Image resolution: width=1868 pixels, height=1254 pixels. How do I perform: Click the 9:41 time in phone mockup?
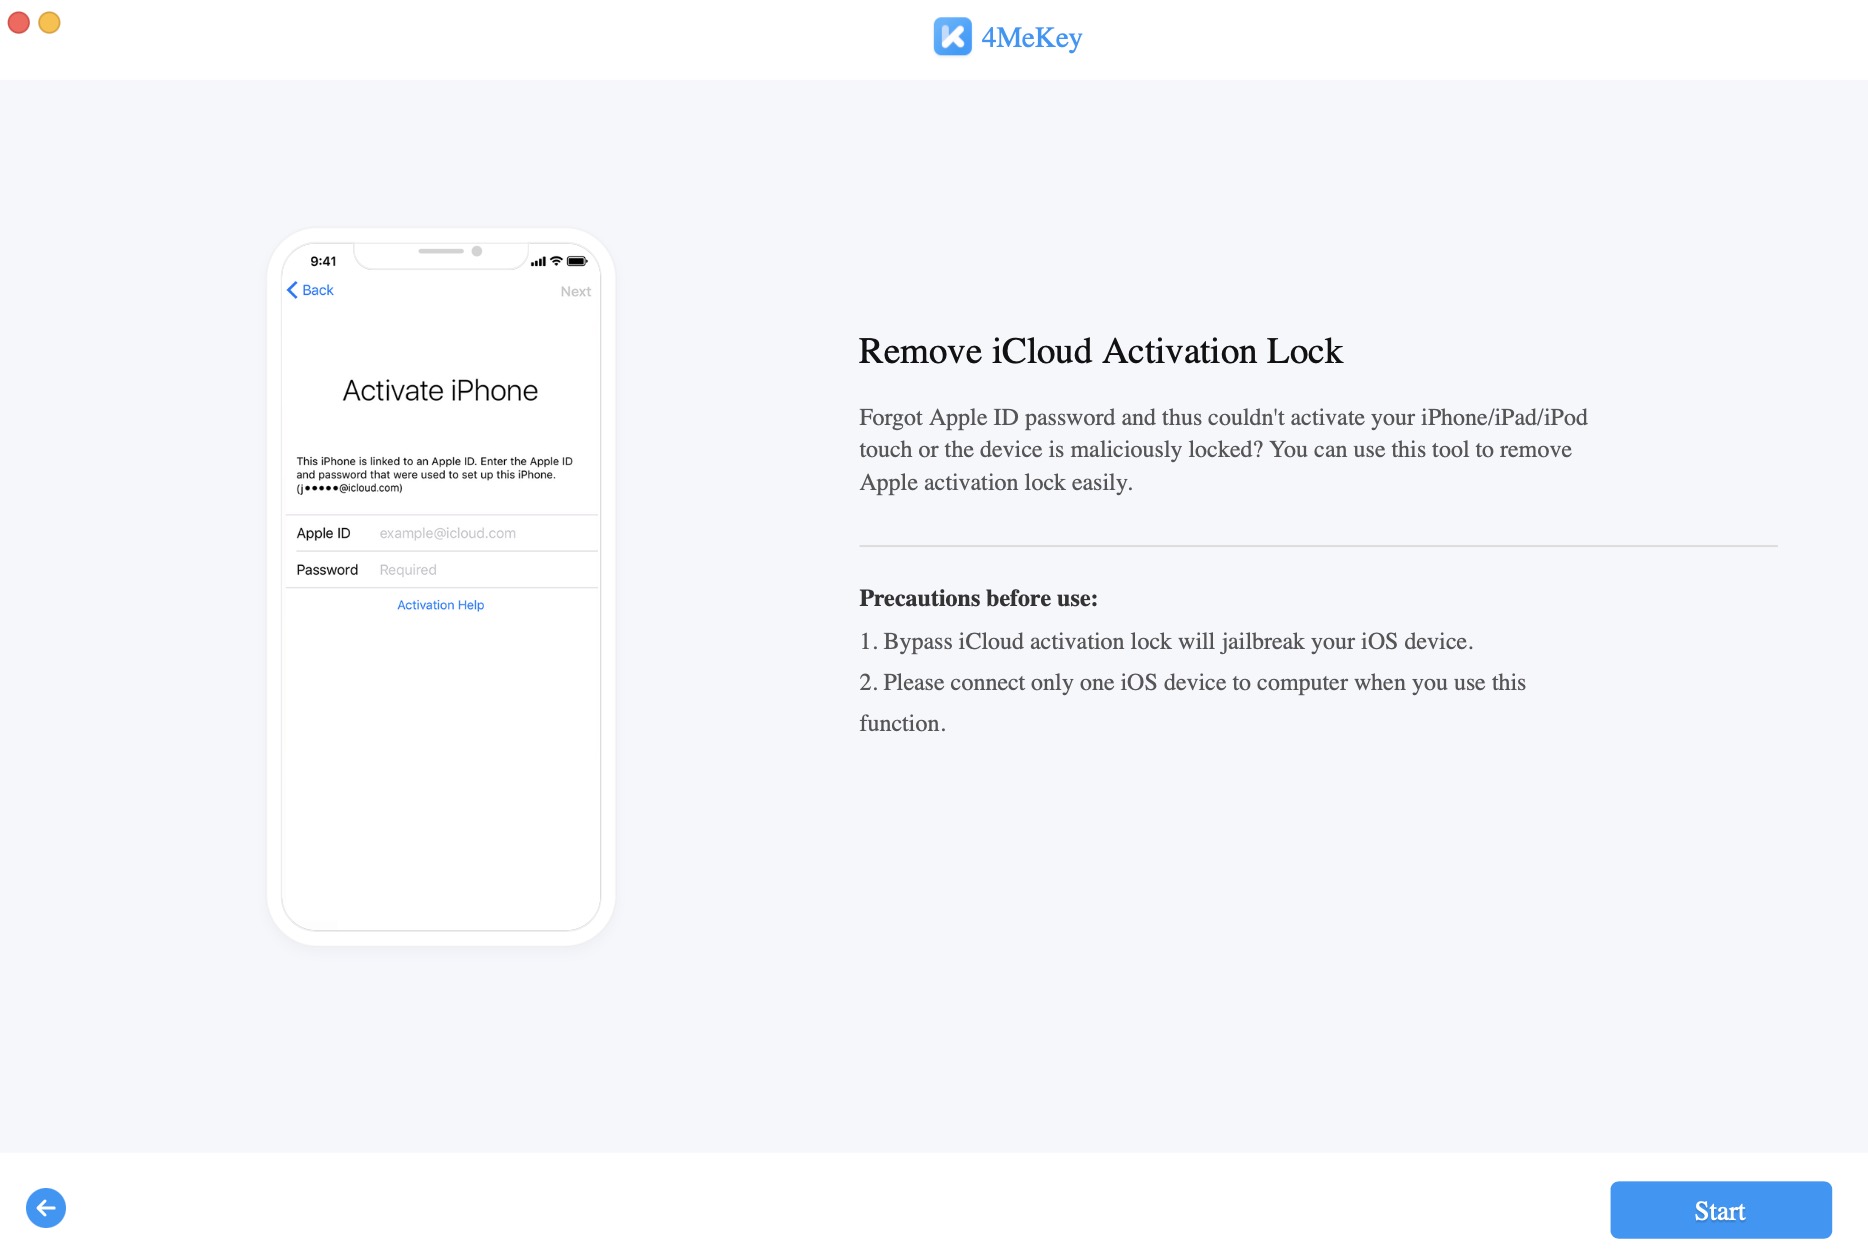click(323, 261)
